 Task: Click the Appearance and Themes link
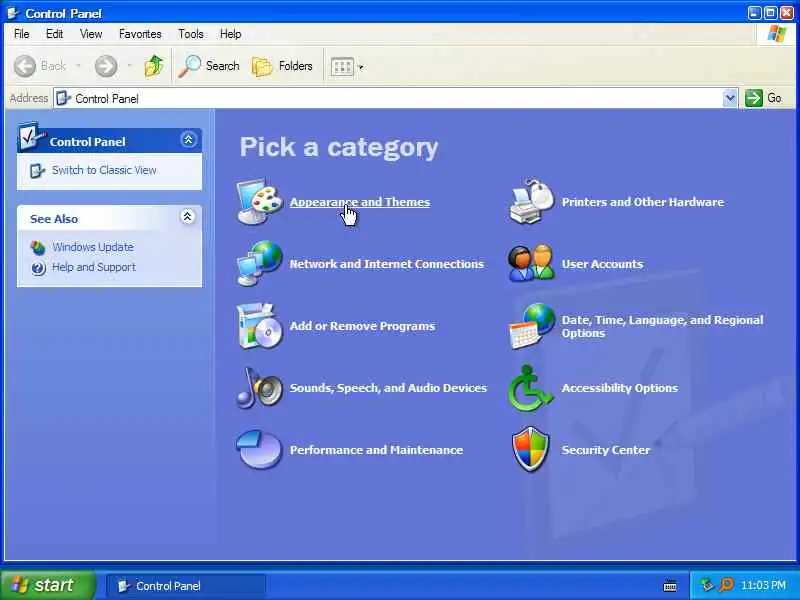pos(360,202)
